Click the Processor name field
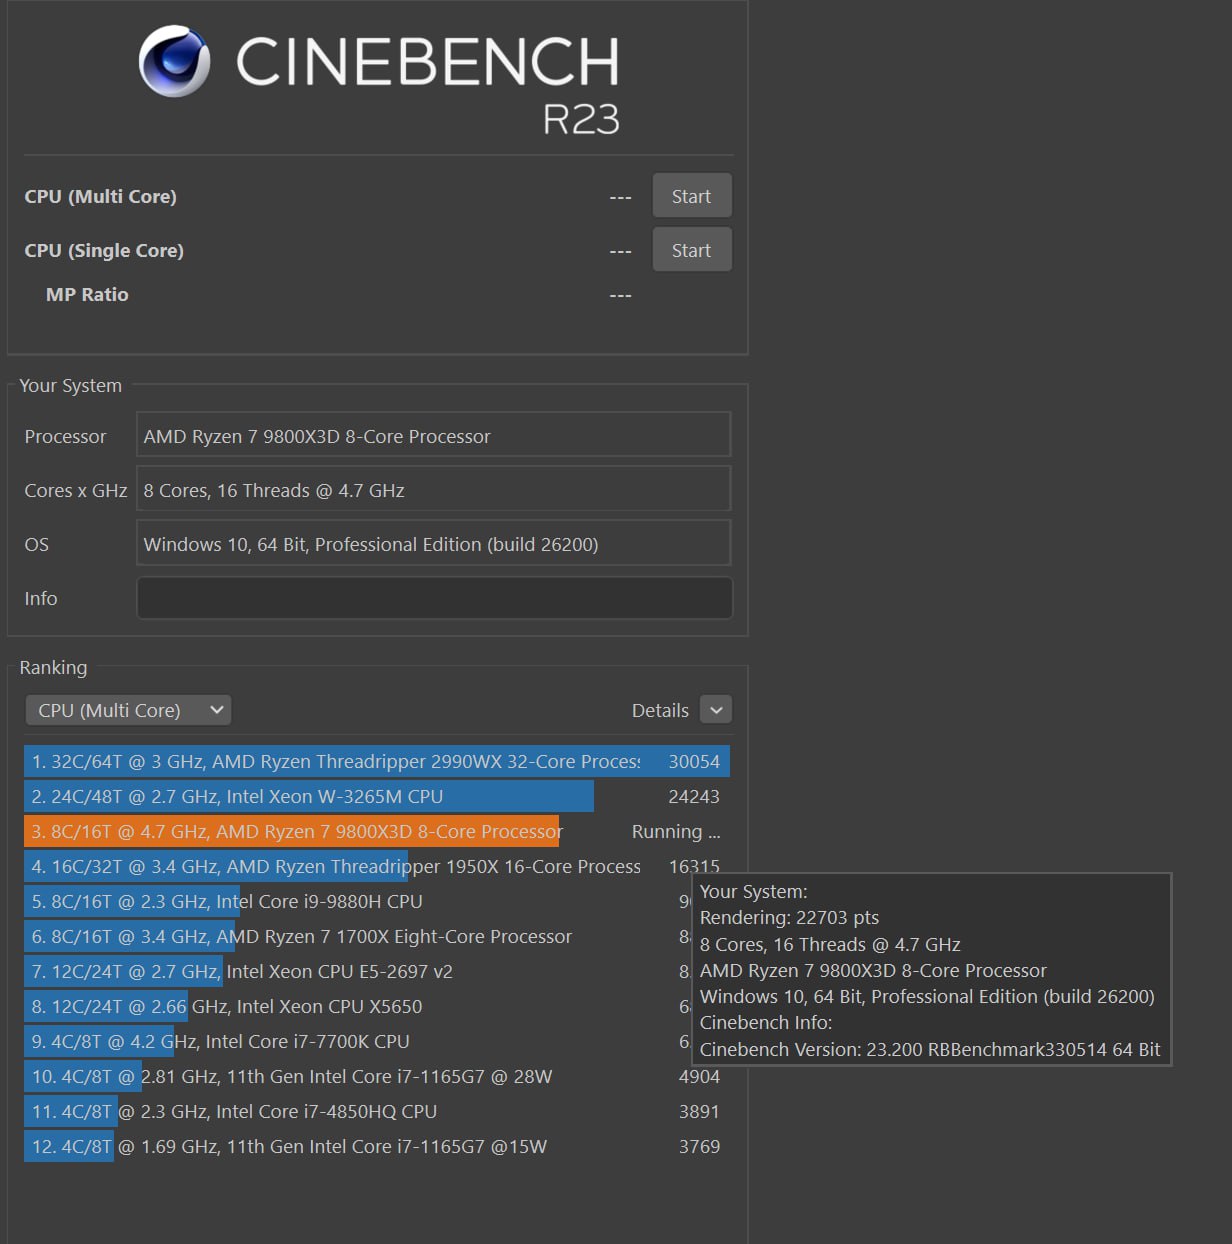Viewport: 1232px width, 1244px height. [x=433, y=436]
